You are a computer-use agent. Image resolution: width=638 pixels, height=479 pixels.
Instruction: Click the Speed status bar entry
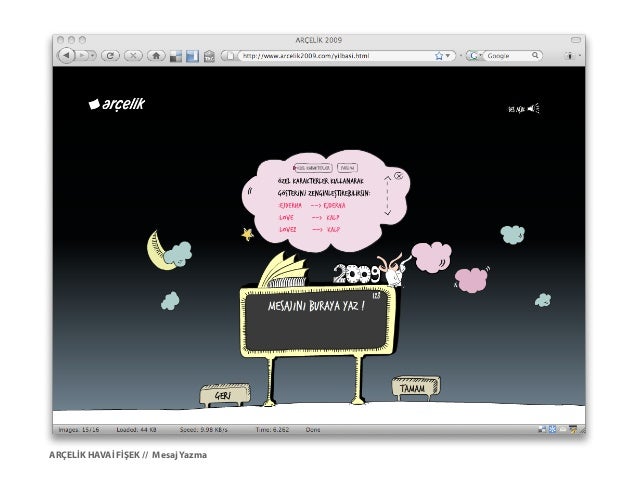pyautogui.click(x=203, y=430)
